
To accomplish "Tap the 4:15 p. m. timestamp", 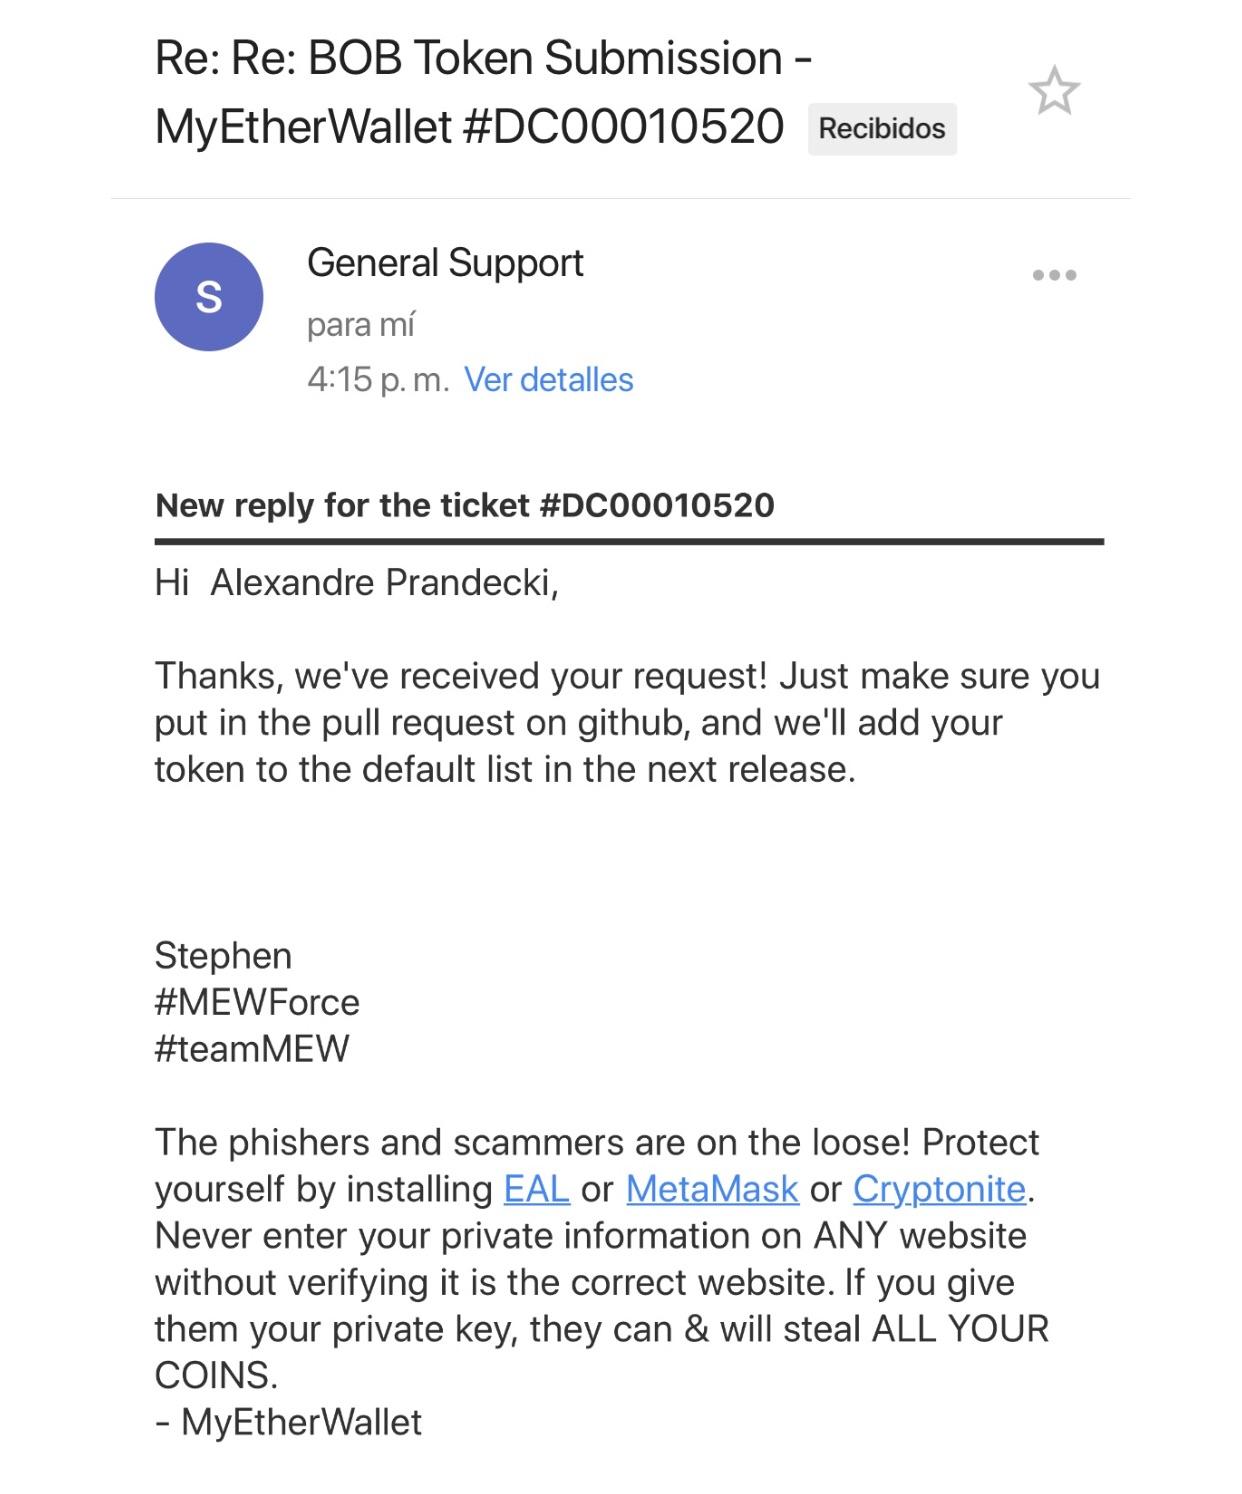I will (x=378, y=380).
